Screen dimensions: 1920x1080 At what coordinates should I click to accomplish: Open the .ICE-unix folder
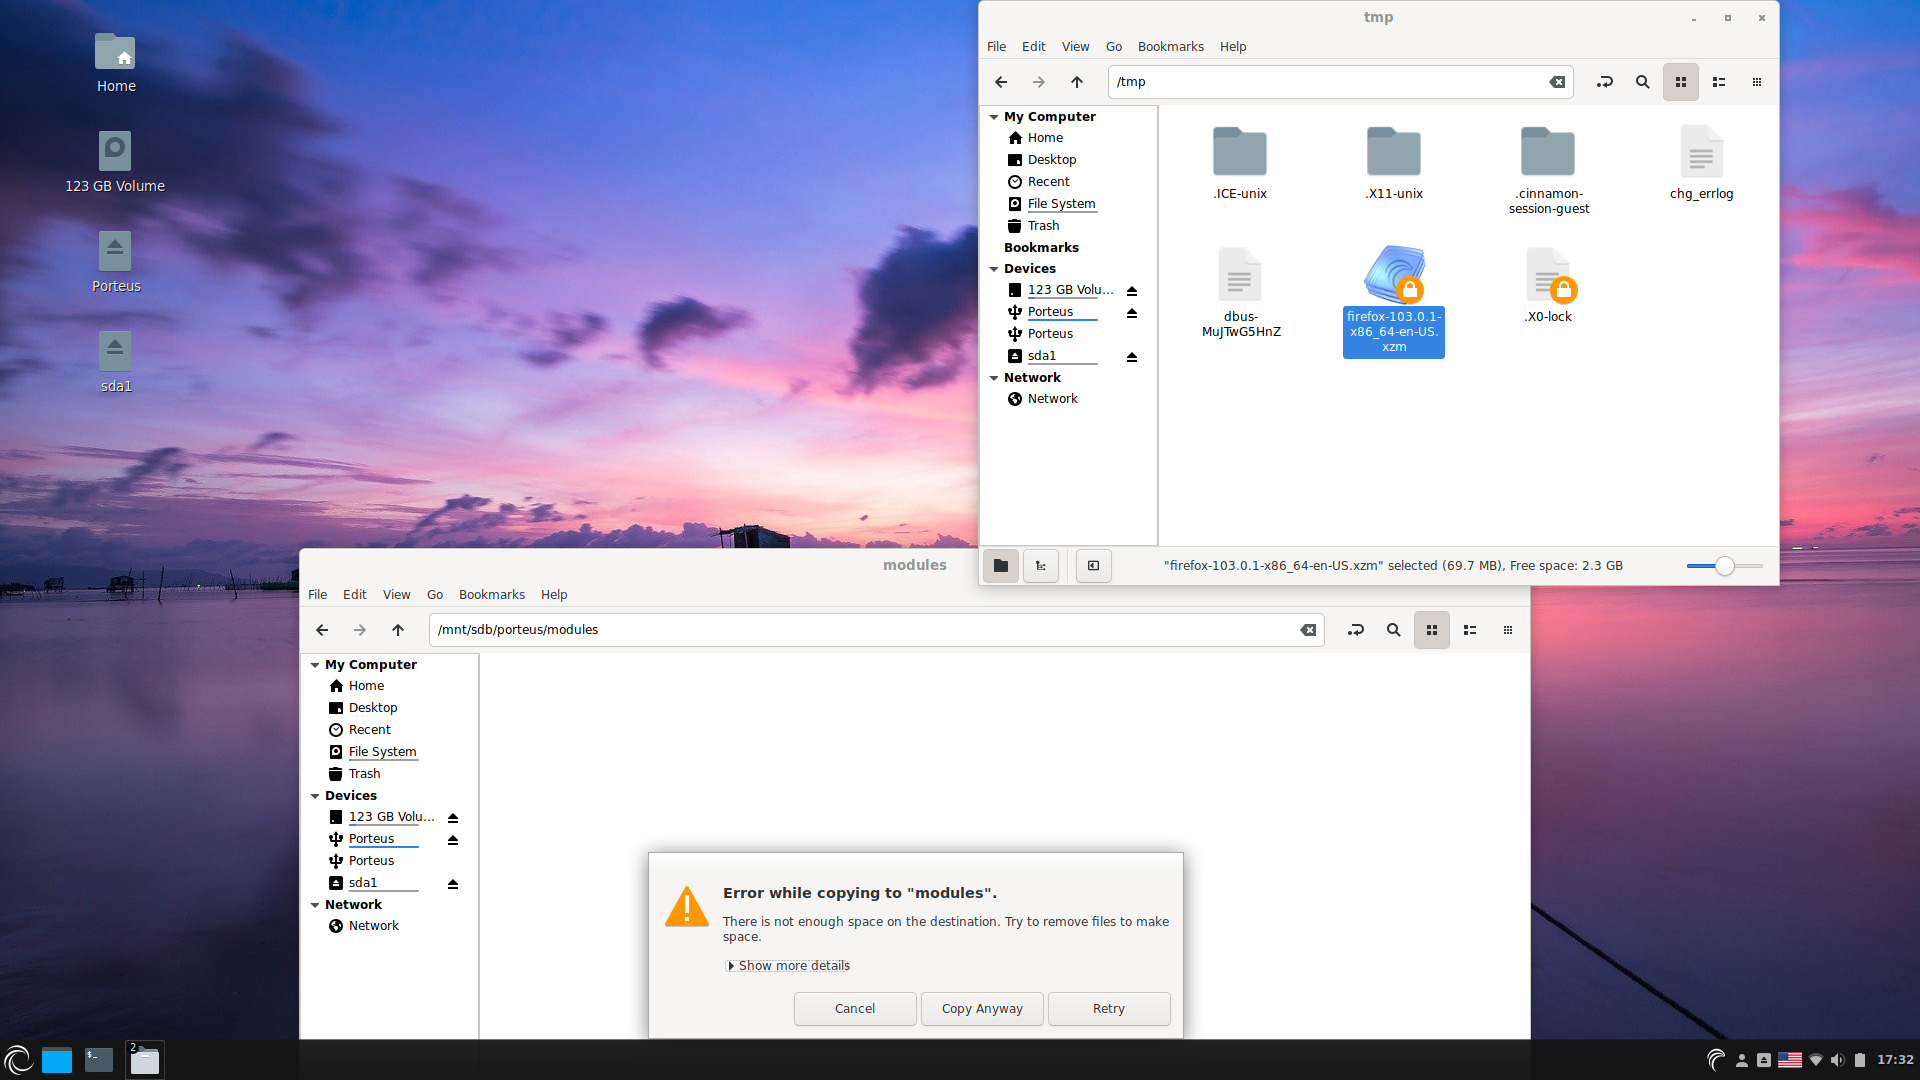coord(1240,163)
